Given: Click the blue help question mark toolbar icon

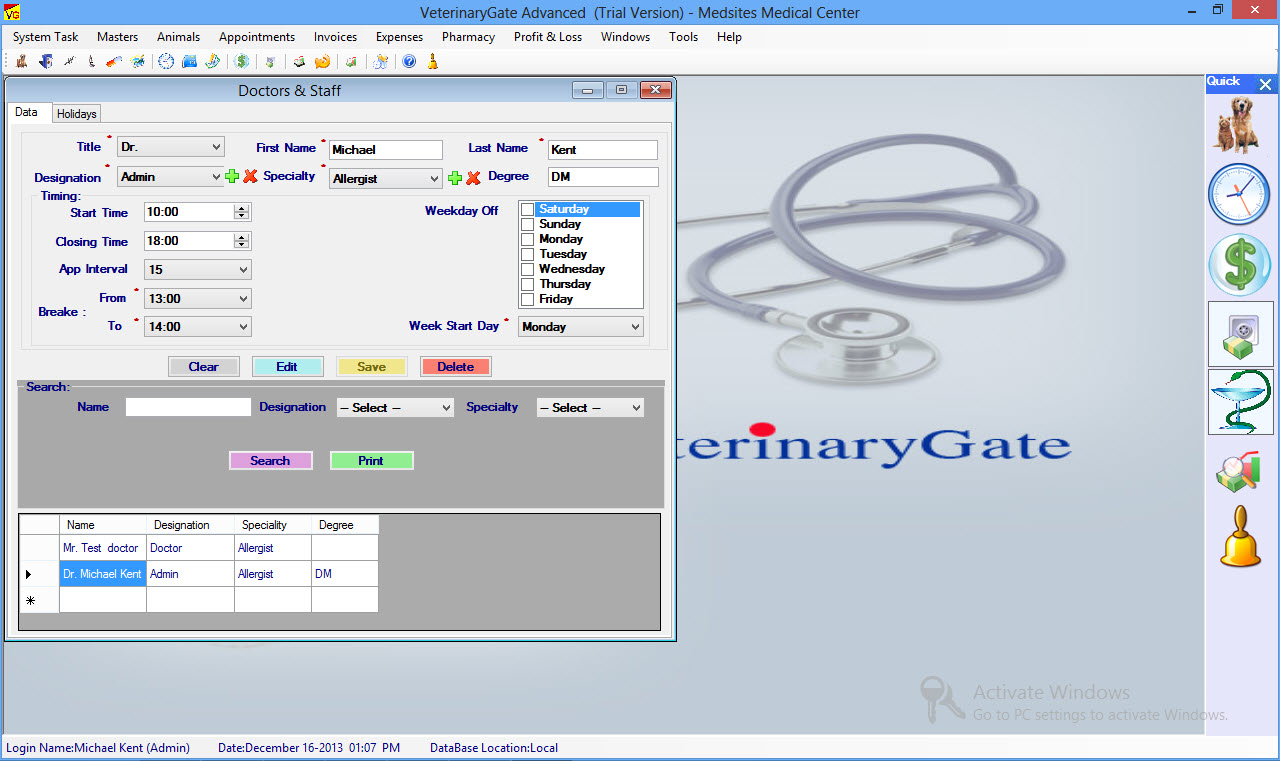Looking at the screenshot, I should [409, 62].
